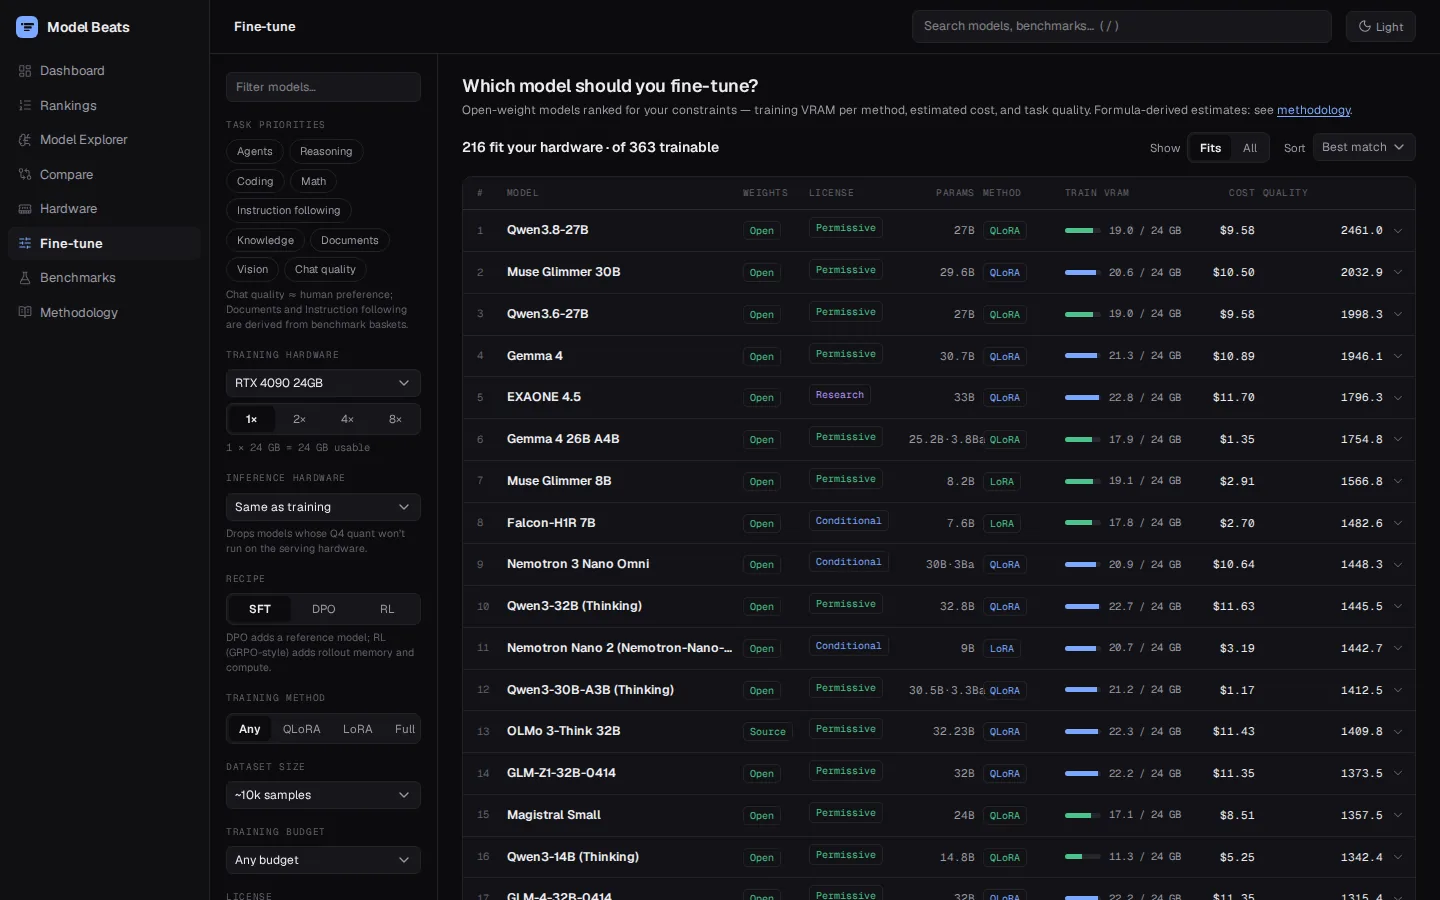Toggle the Math task priority chip
This screenshot has height=900, width=1440.
click(313, 181)
